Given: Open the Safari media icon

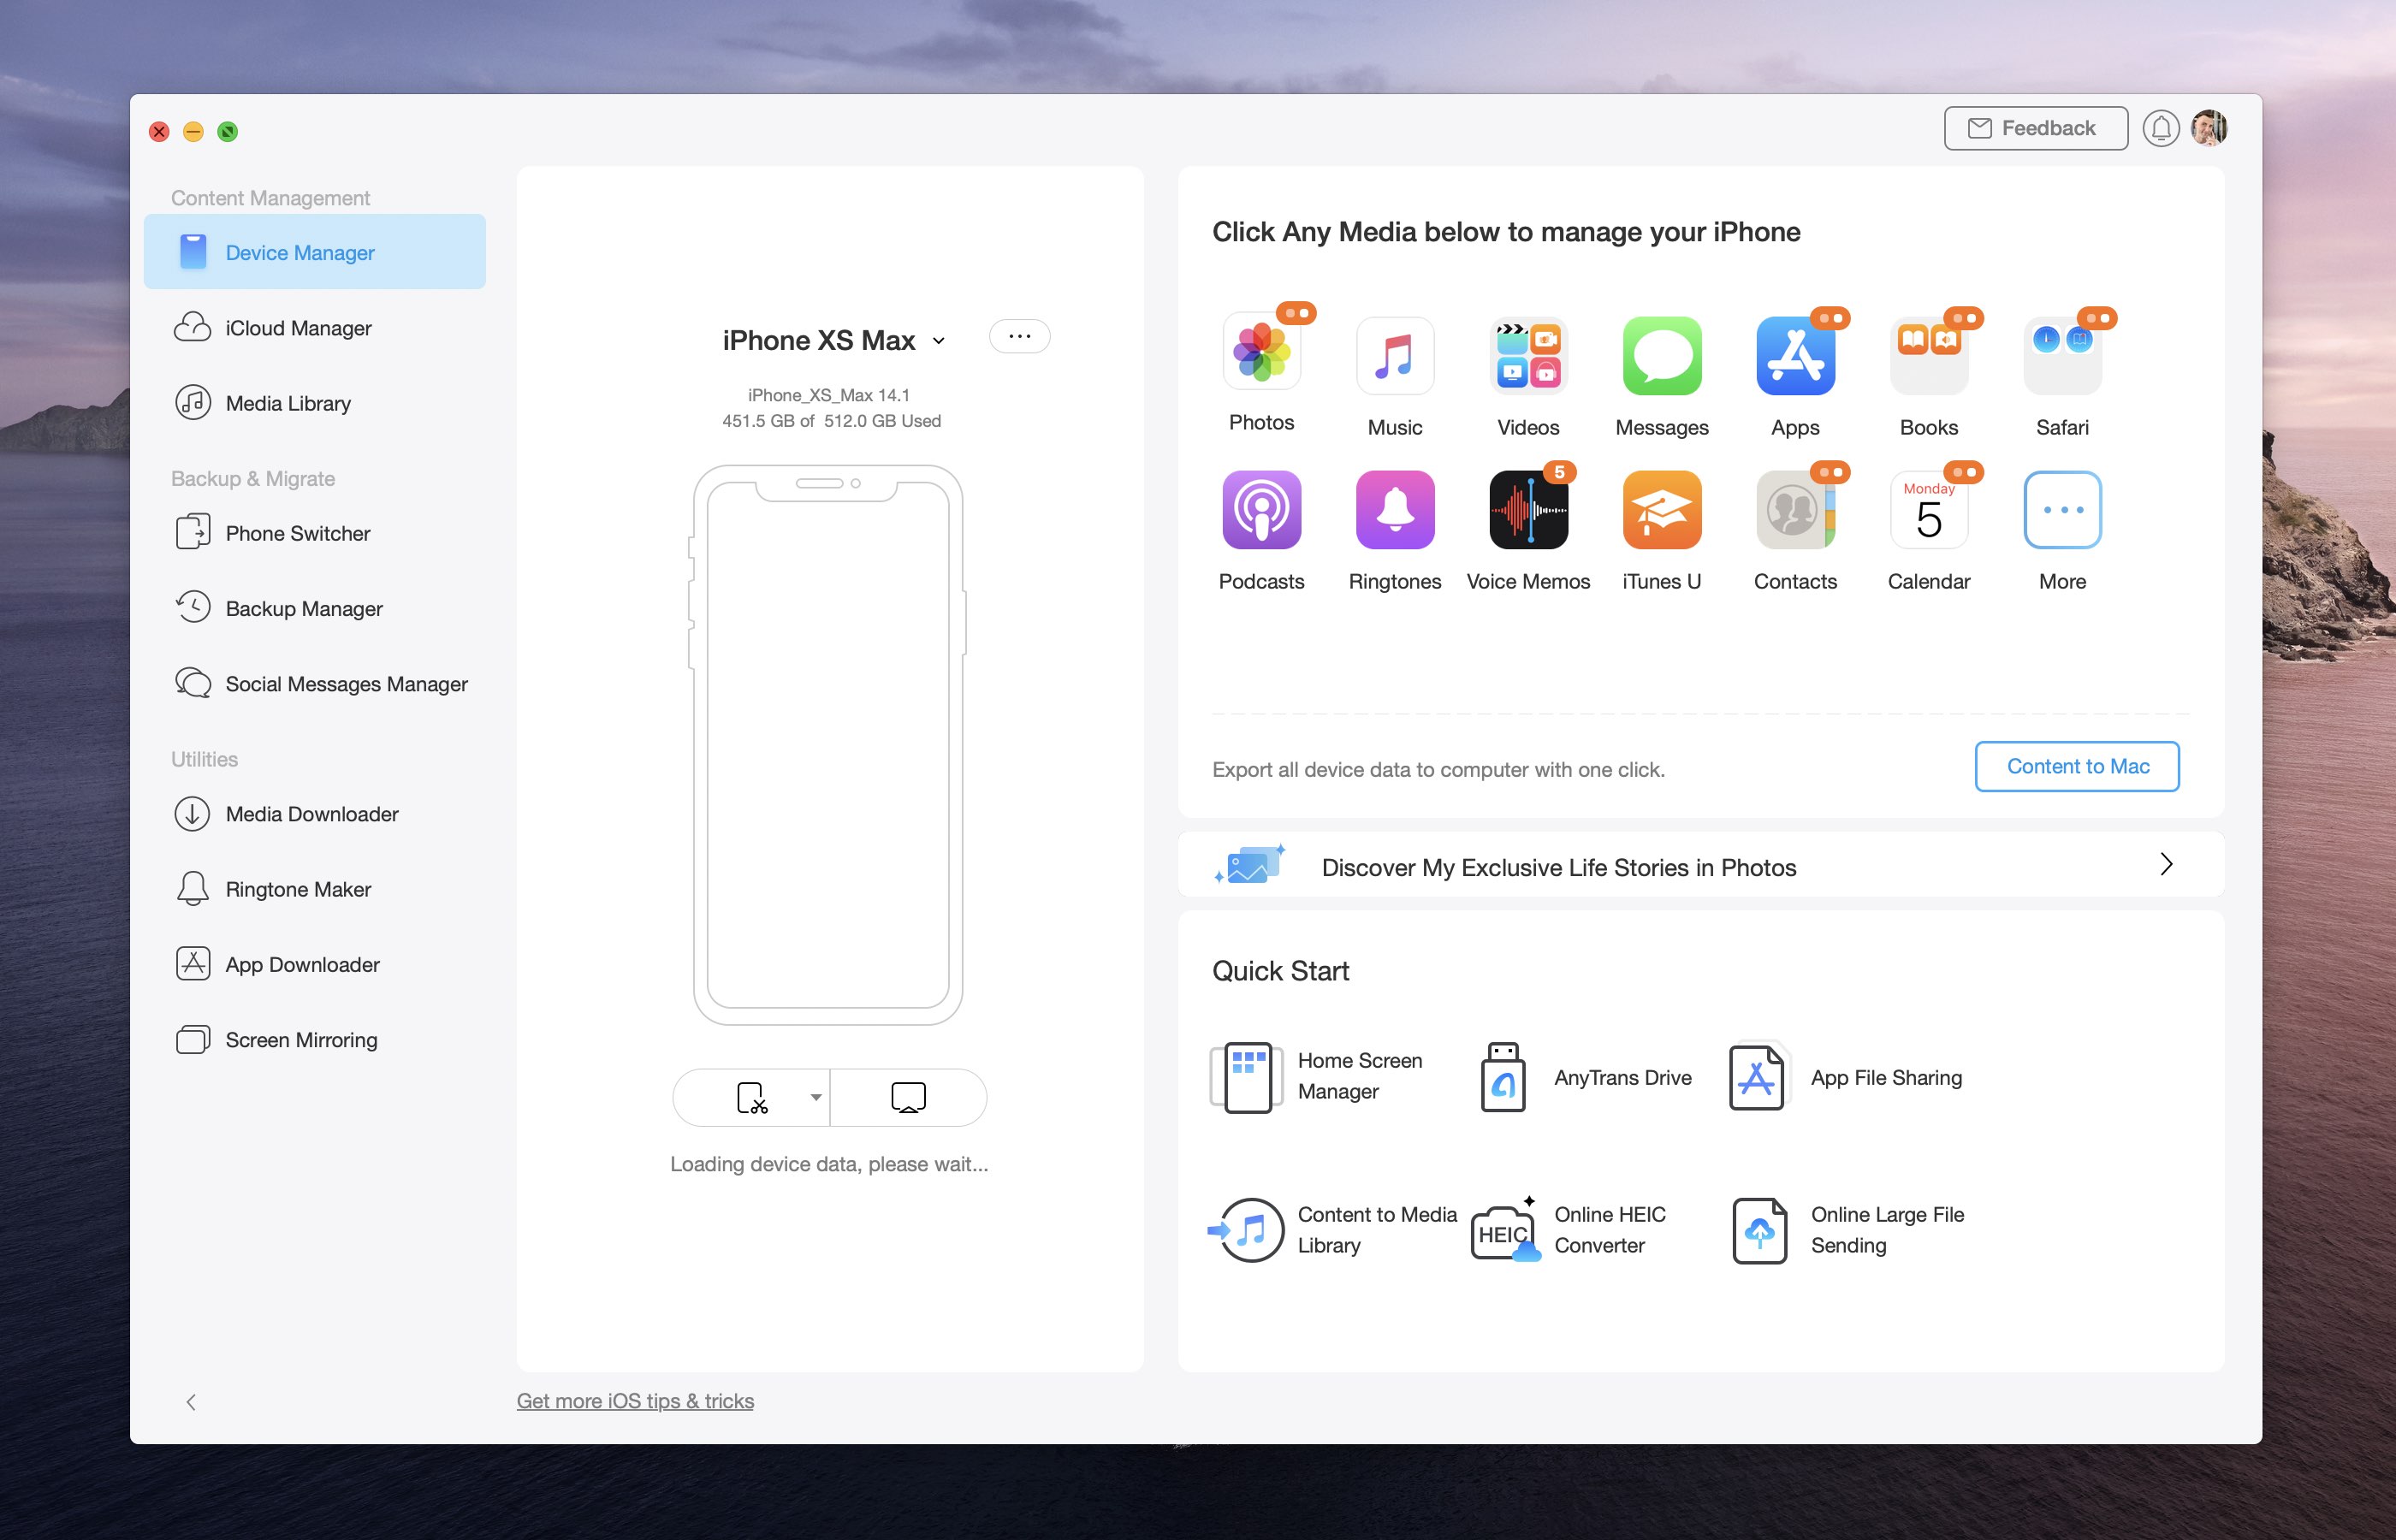Looking at the screenshot, I should point(2062,355).
